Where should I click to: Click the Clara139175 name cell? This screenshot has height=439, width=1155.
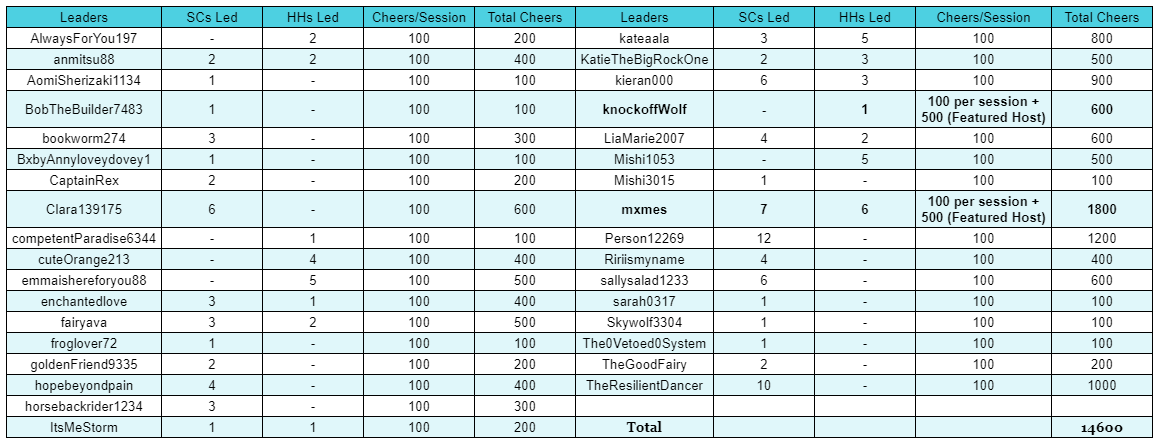coord(84,210)
